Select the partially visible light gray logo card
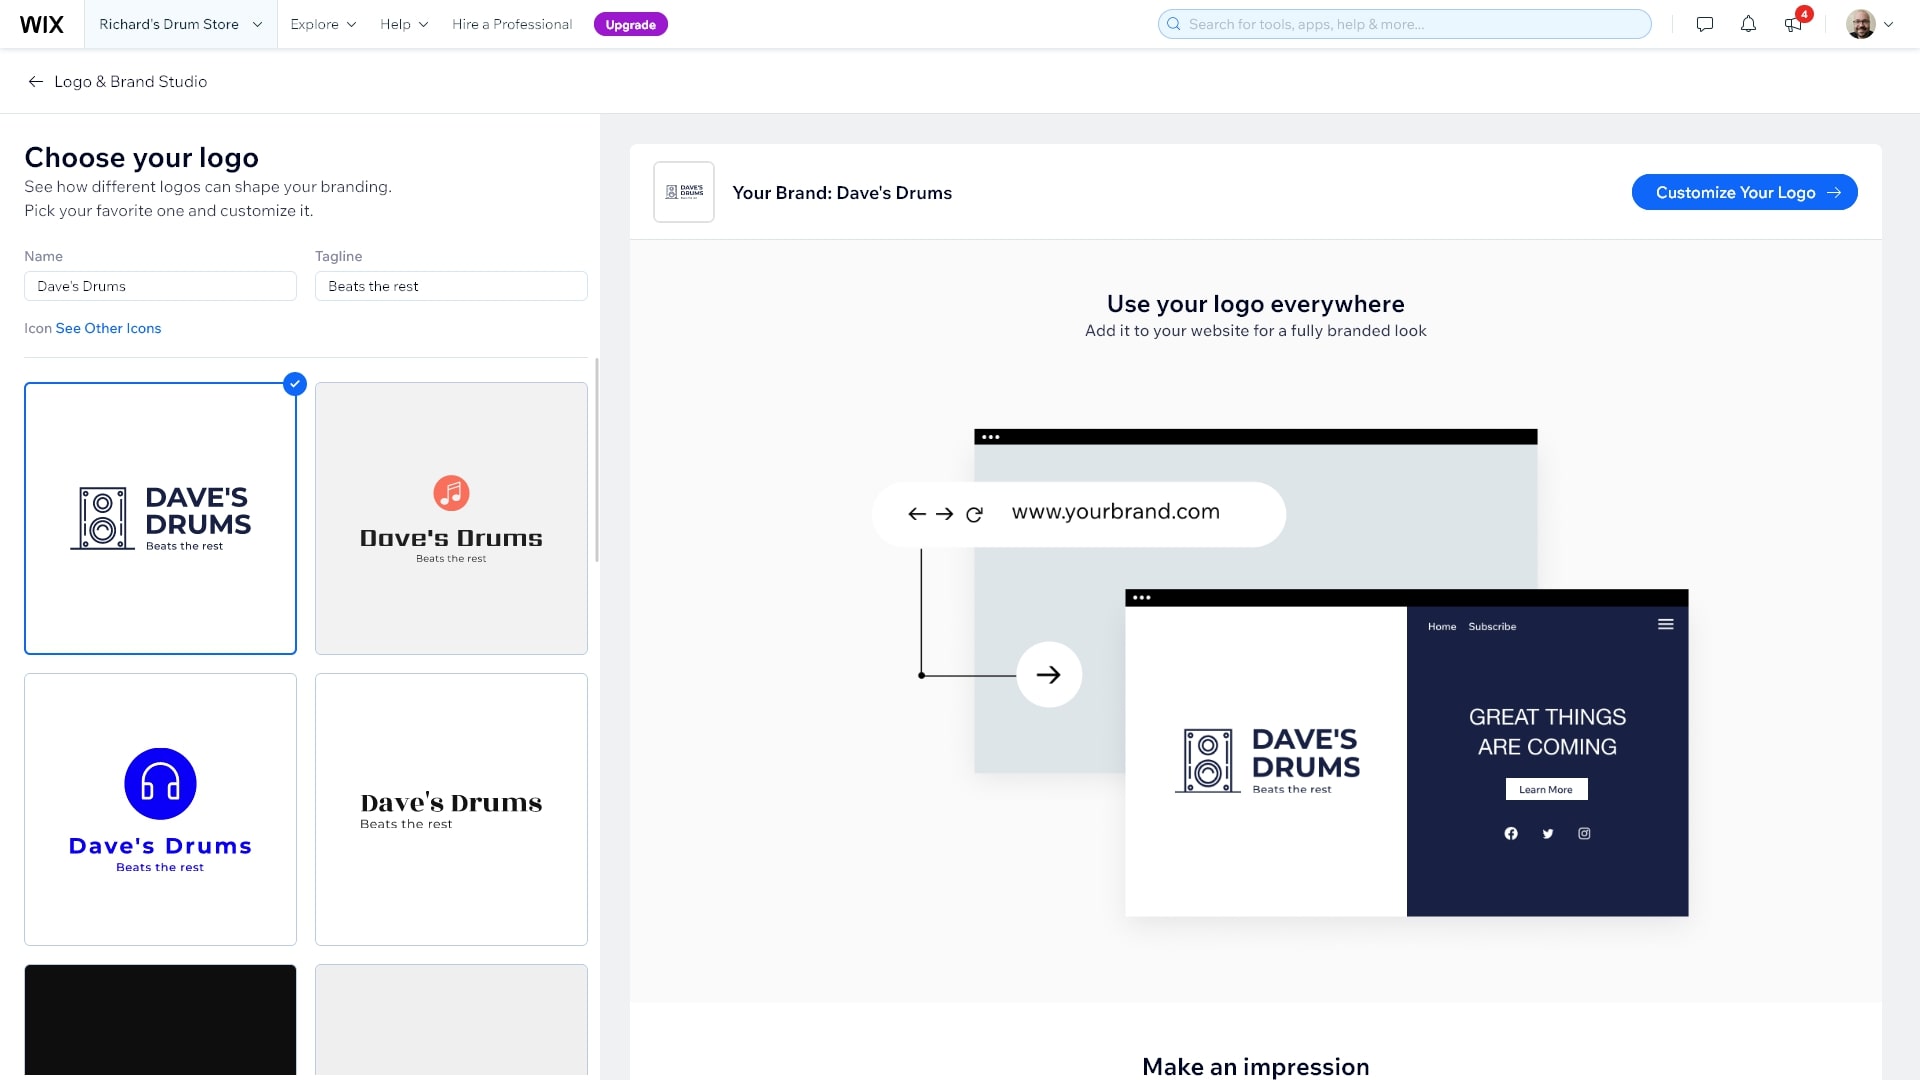1920x1080 pixels. (451, 1020)
